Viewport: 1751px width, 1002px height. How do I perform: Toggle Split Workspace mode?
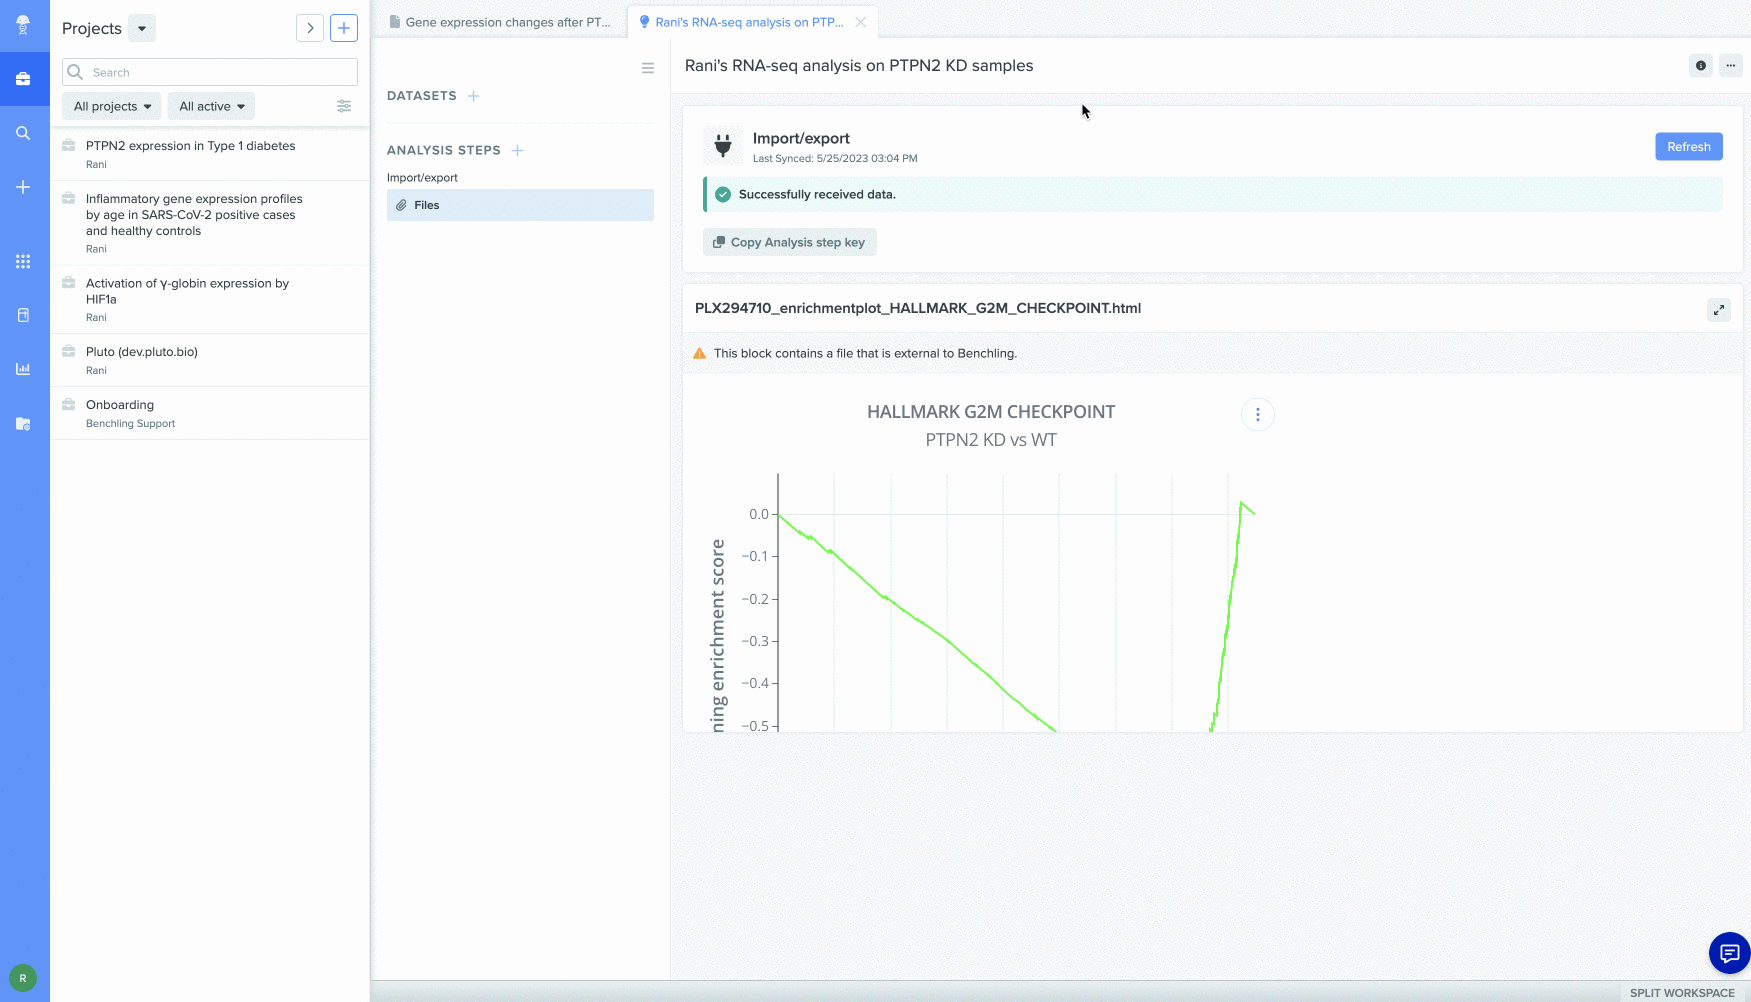pos(1682,992)
